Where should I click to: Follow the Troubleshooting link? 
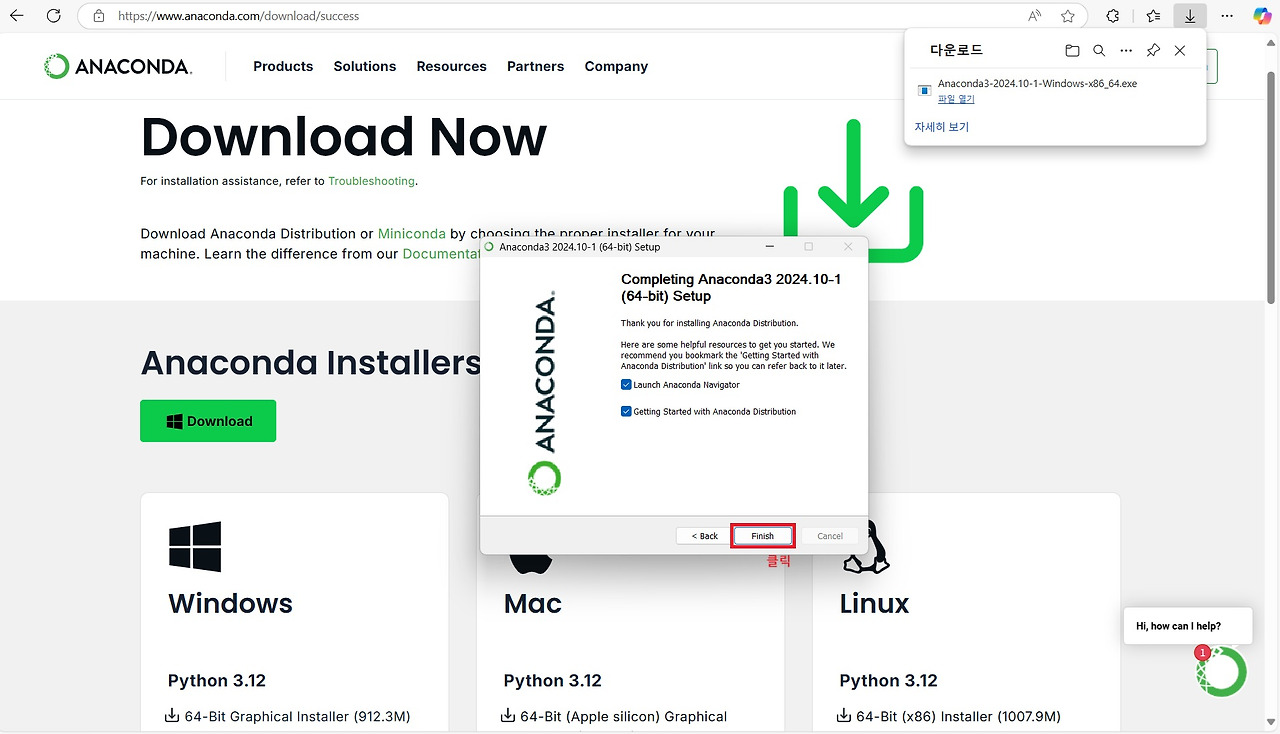pyautogui.click(x=371, y=181)
